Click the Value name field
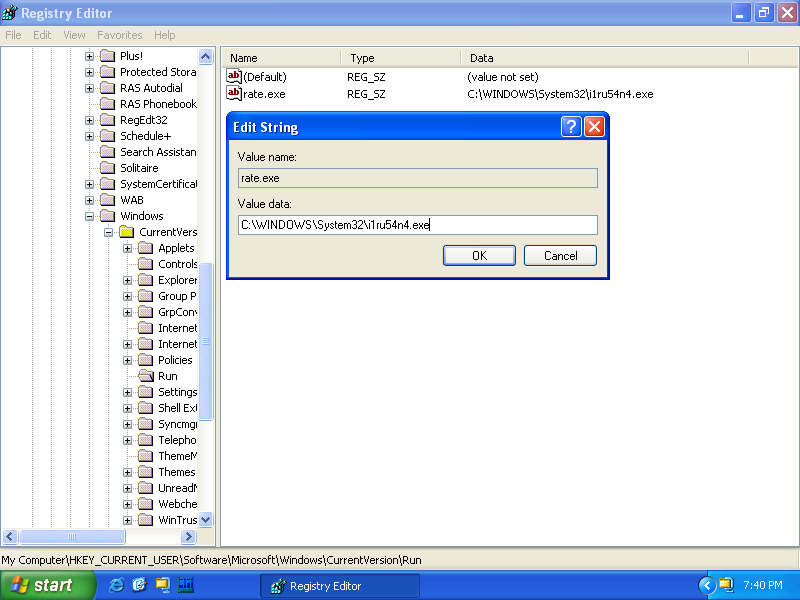 tap(418, 178)
